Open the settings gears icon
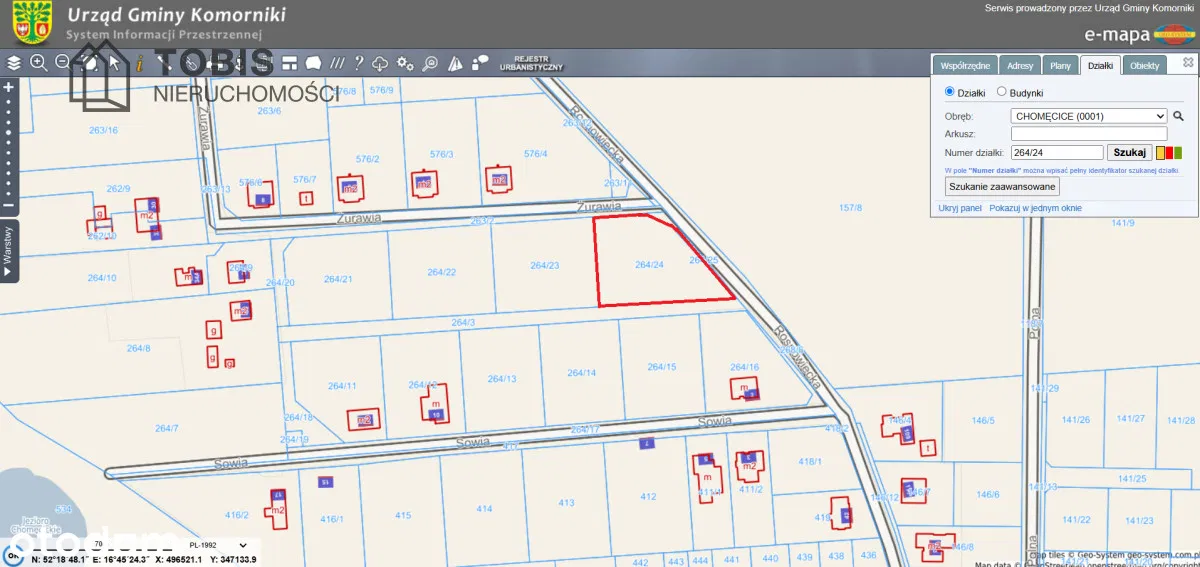This screenshot has width=1200, height=567. coord(405,63)
